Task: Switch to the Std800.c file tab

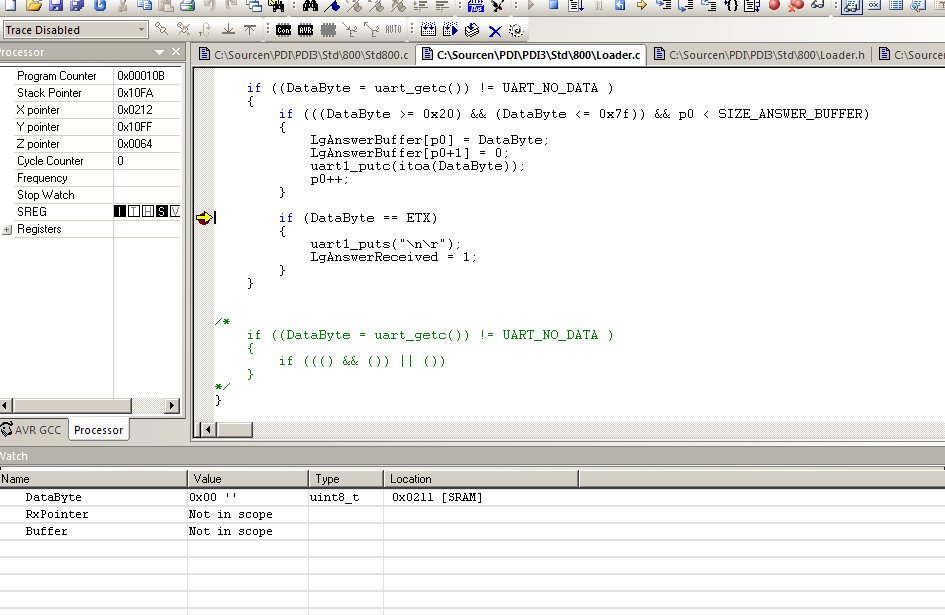Action: pyautogui.click(x=304, y=55)
